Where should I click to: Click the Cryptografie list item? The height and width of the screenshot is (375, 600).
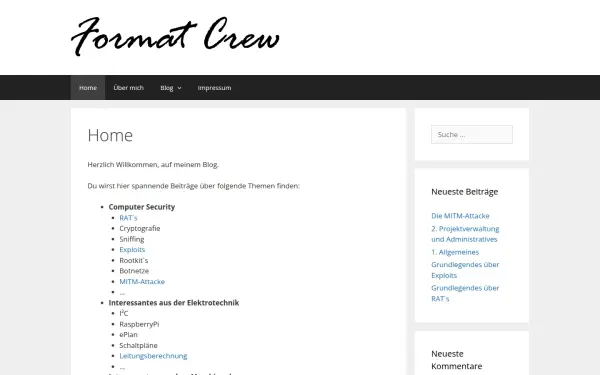[140, 228]
